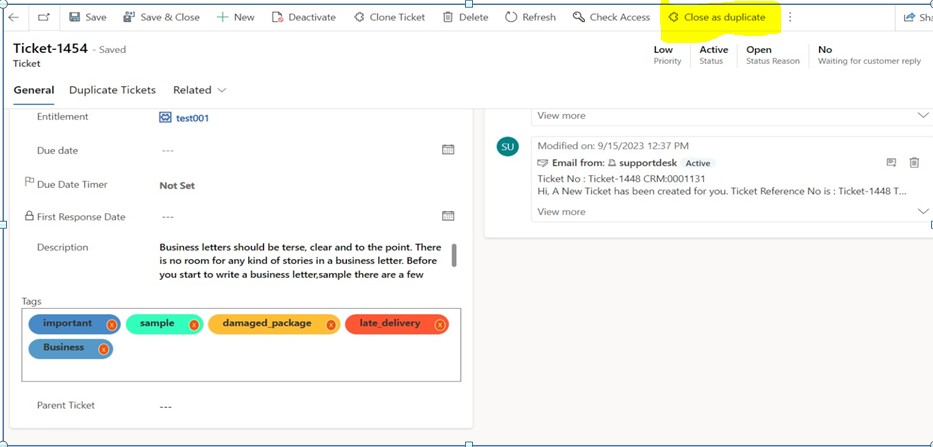Open record in new window icon
The width and height of the screenshot is (933, 447).
[x=44, y=17]
